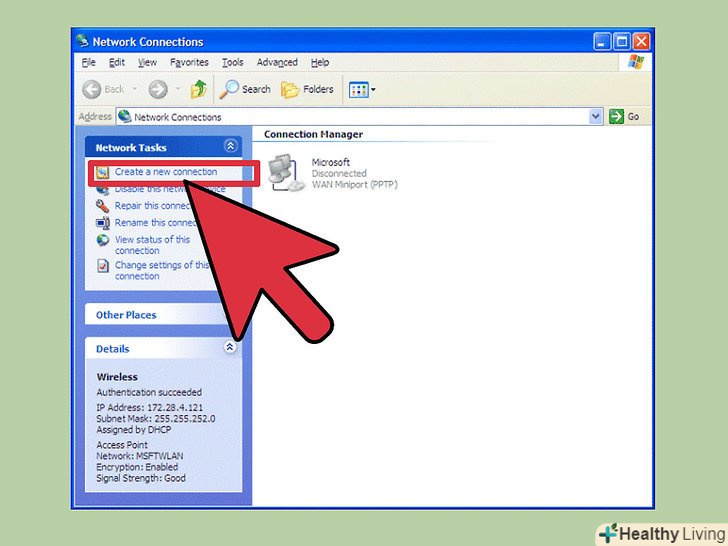Open the Edit menu
Viewport: 728px width, 546px height.
pyautogui.click(x=117, y=62)
